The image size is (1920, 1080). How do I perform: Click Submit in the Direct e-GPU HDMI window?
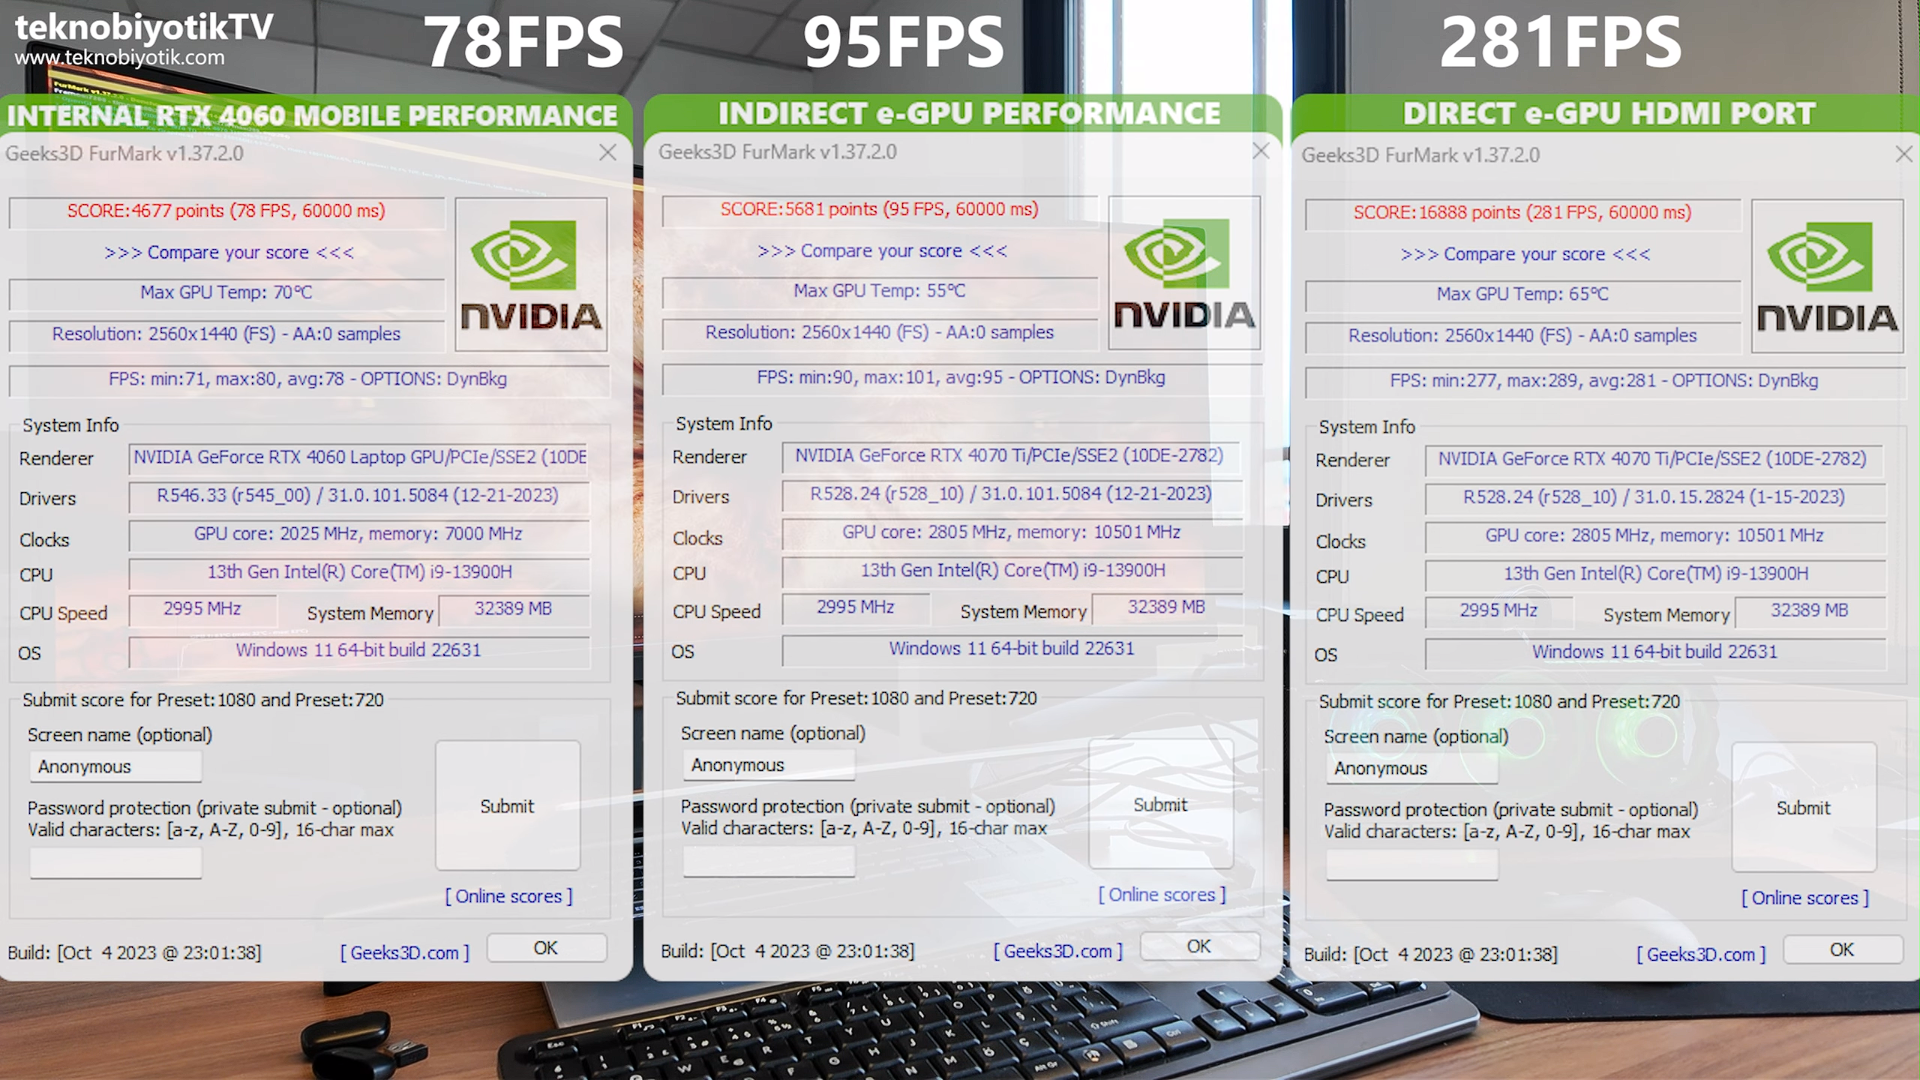[1803, 808]
